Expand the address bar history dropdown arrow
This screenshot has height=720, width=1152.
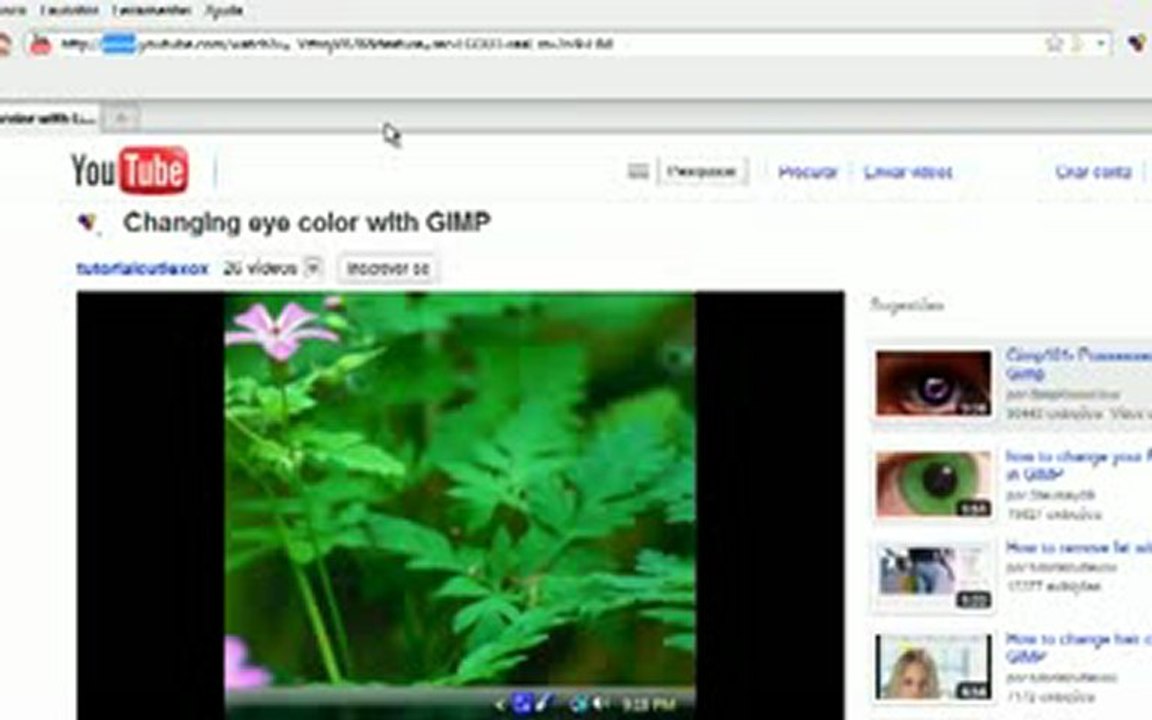(x=1101, y=44)
